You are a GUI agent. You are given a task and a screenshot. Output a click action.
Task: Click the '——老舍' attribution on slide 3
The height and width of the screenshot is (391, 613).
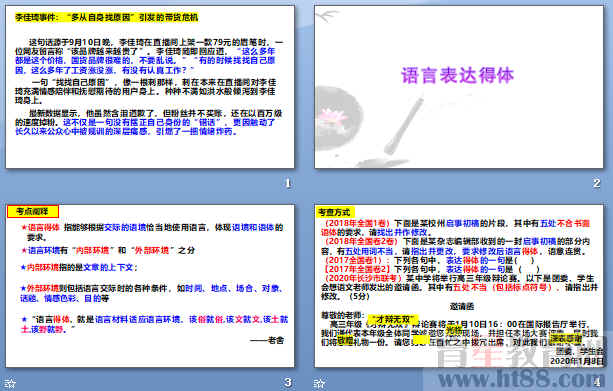click(x=267, y=340)
